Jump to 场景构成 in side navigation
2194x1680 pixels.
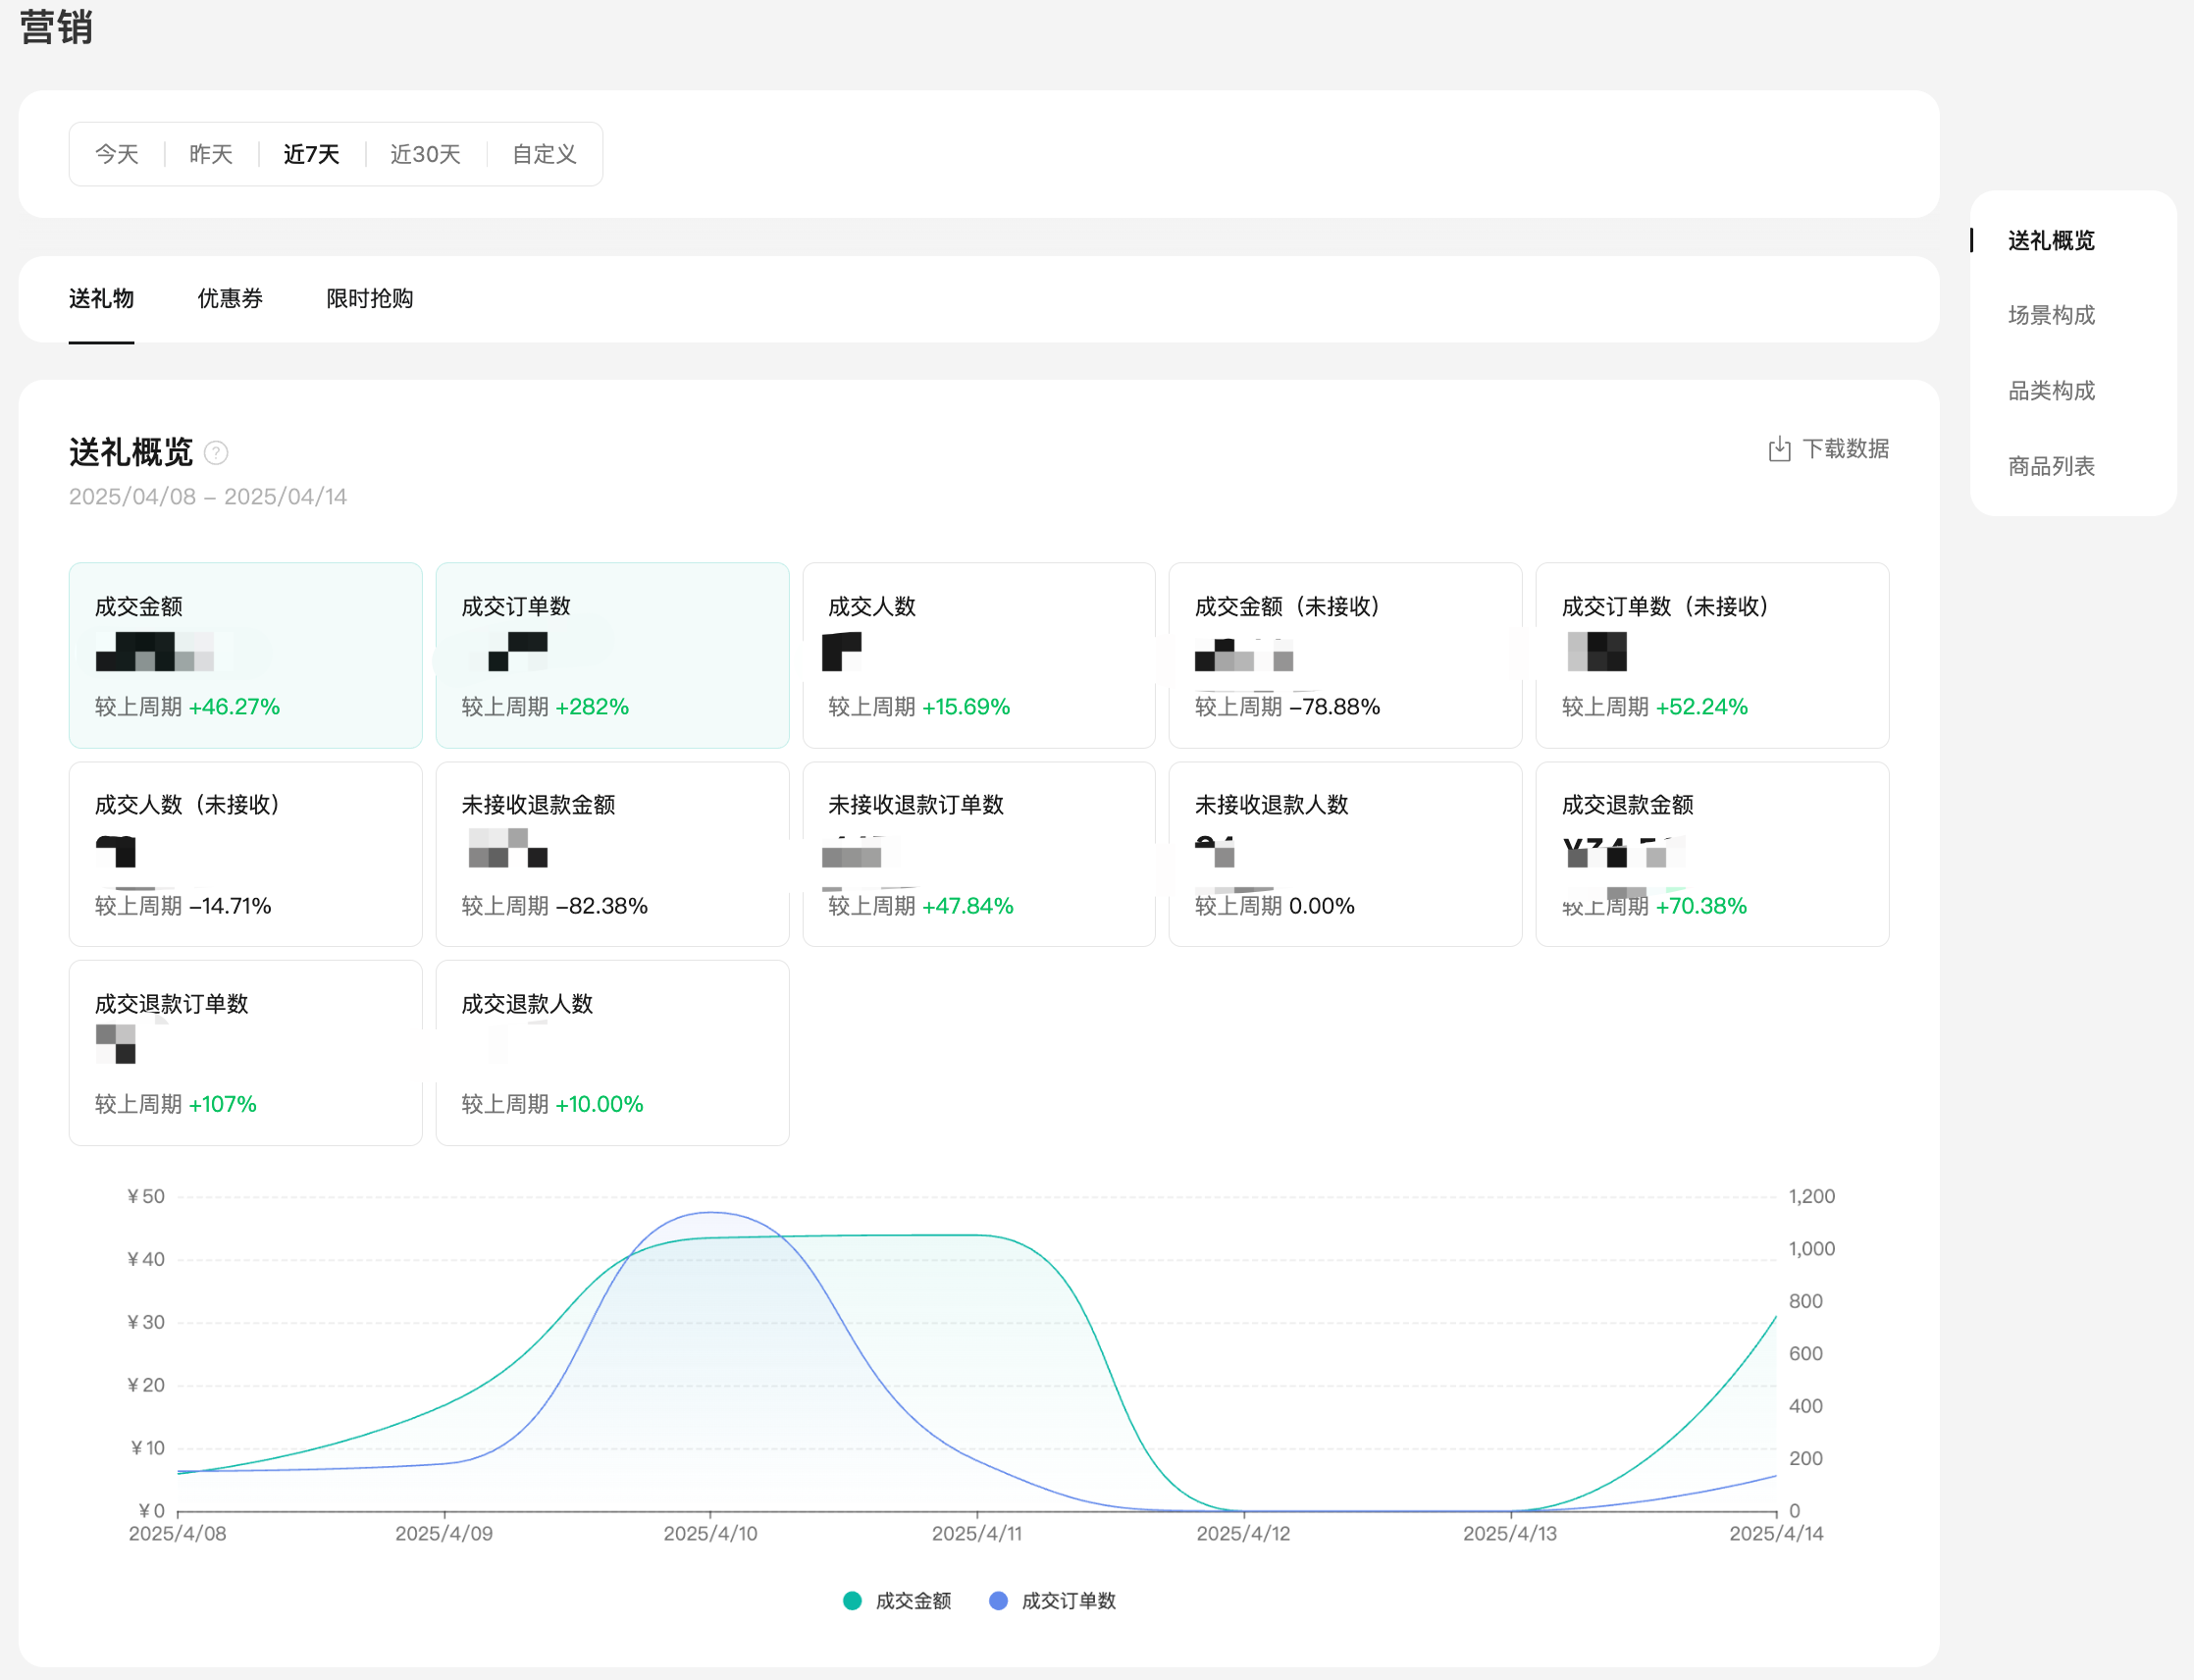point(2050,315)
